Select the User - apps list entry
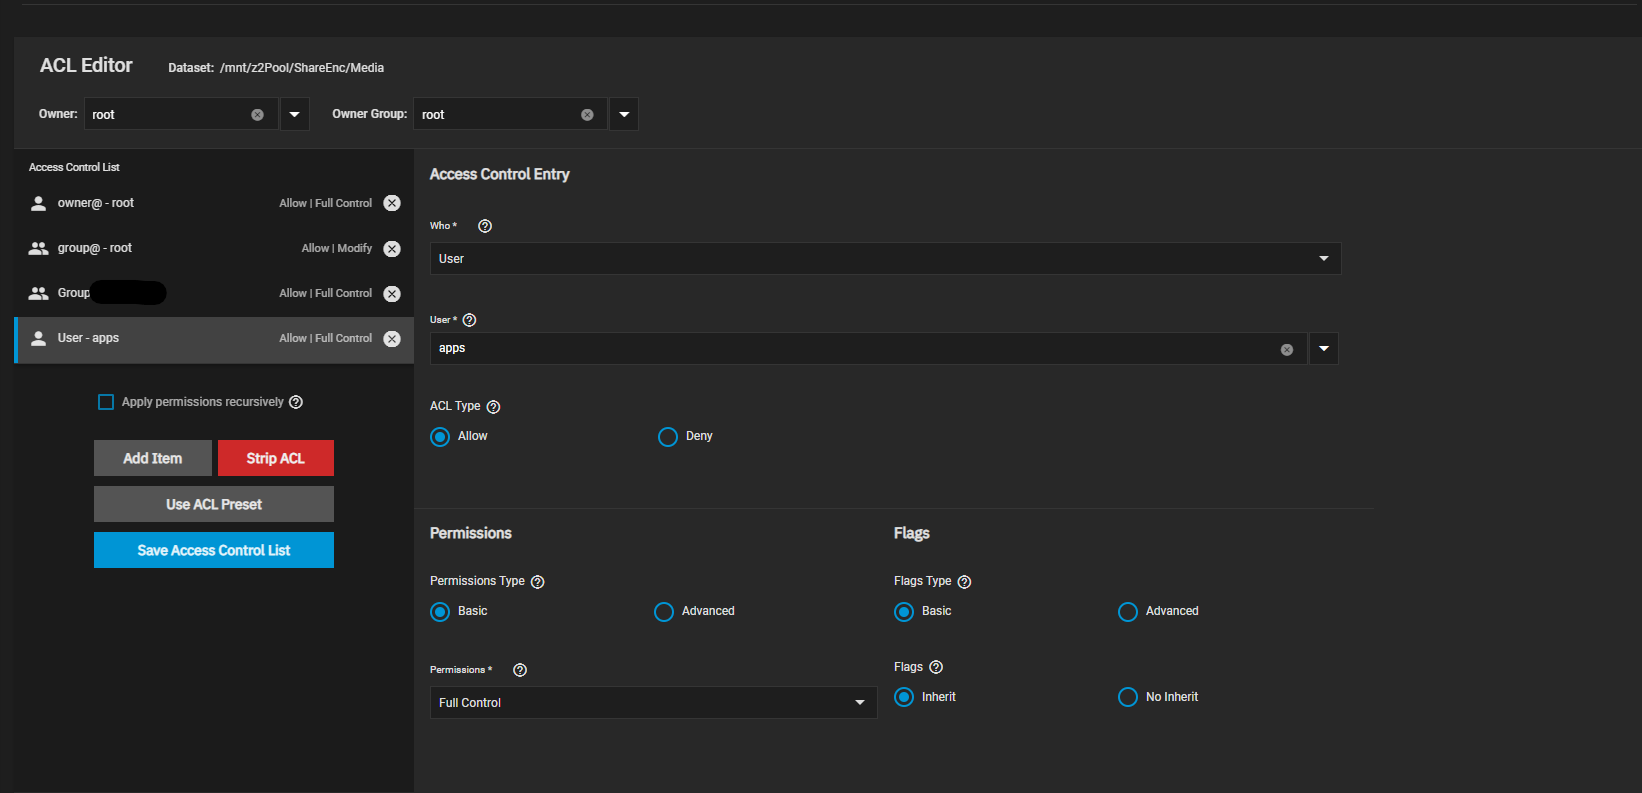This screenshot has height=793, width=1642. [x=214, y=339]
